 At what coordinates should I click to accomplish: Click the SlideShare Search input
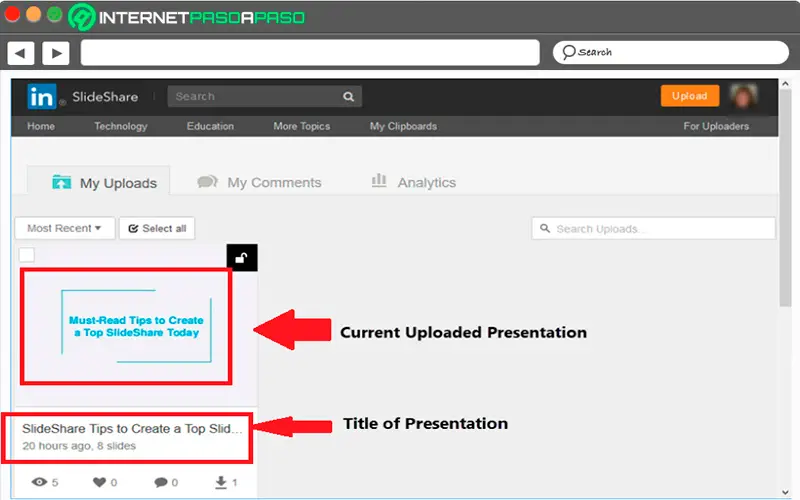(x=265, y=96)
